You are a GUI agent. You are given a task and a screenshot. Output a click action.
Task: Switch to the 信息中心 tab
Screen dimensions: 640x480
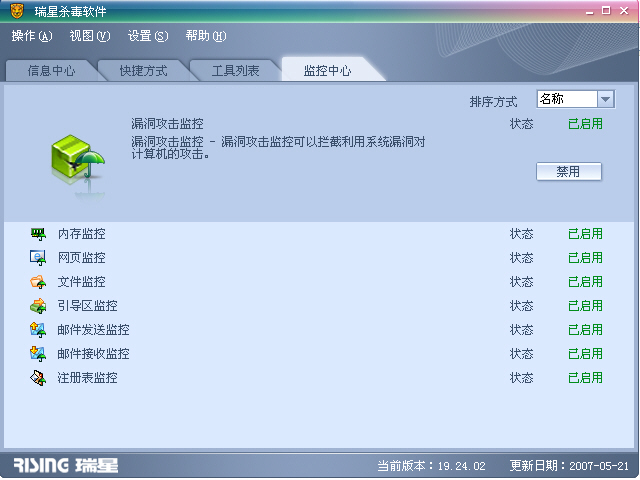click(51, 71)
